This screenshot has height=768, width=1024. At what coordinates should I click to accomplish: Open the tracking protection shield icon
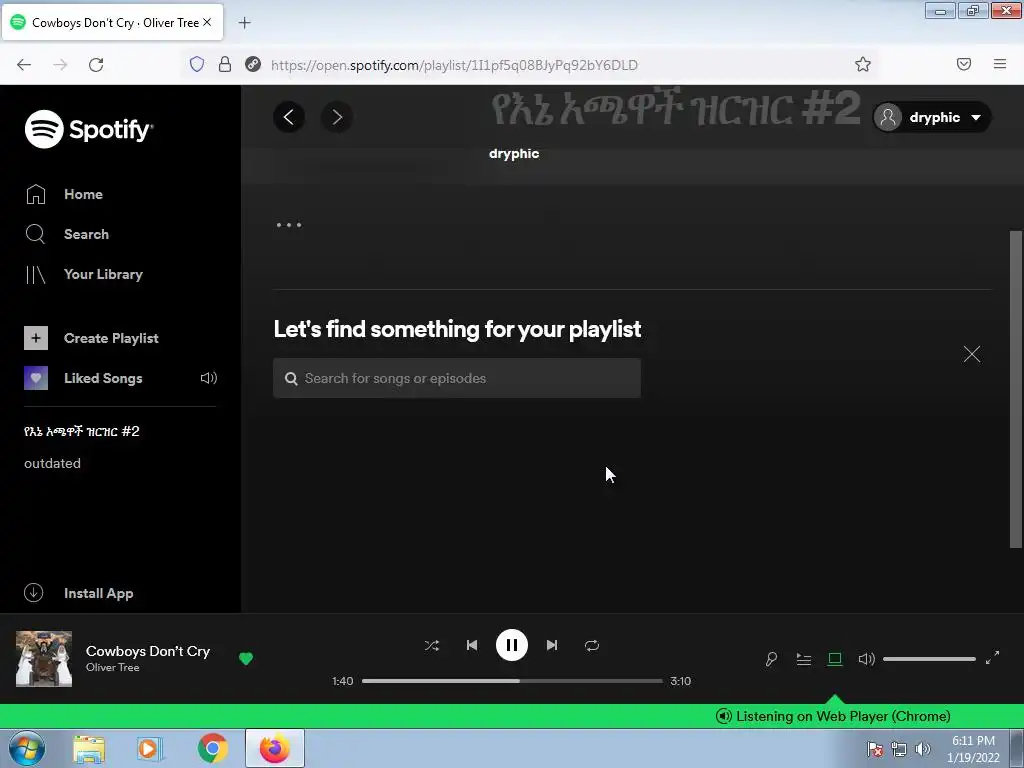tap(197, 64)
